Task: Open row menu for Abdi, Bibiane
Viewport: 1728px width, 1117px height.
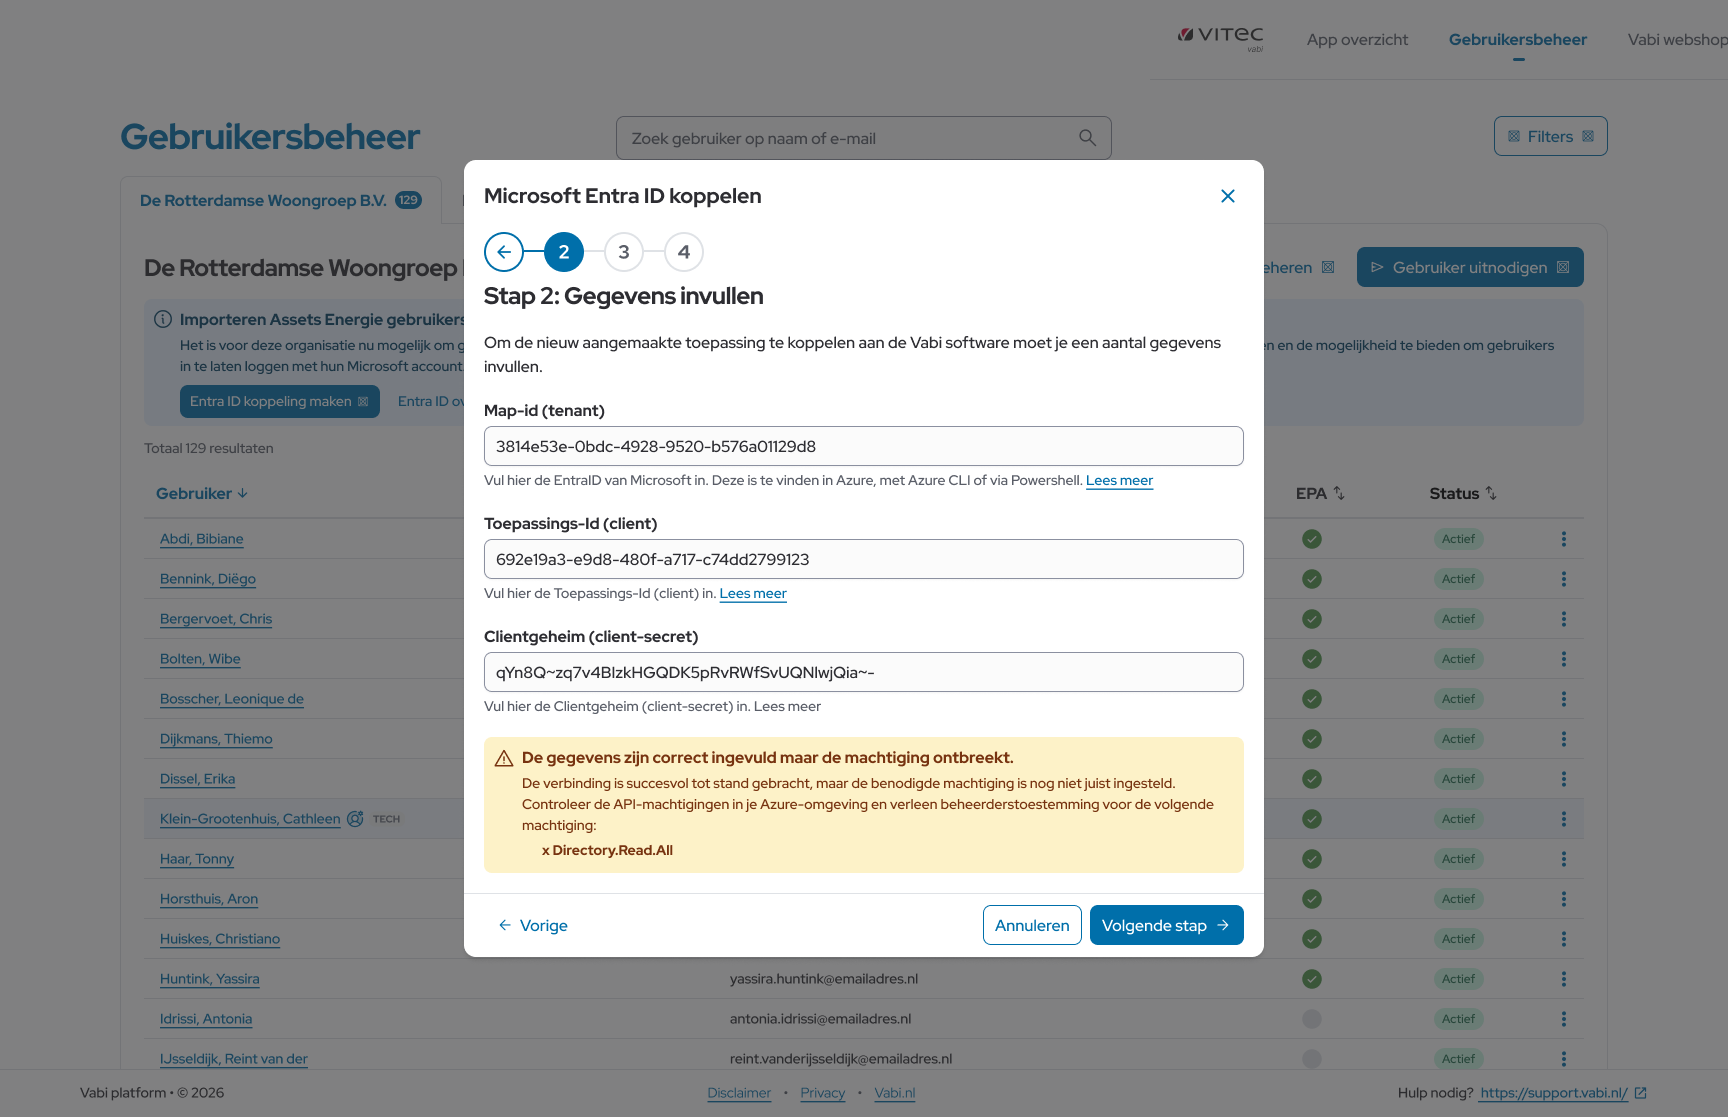Action: pyautogui.click(x=1564, y=539)
